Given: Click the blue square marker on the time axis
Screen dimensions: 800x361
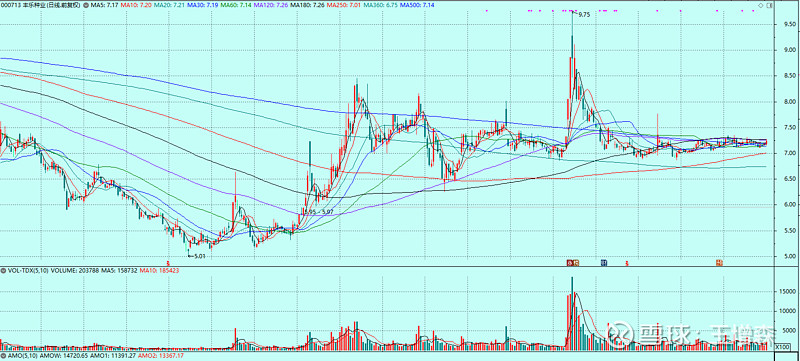Looking at the screenshot, I should pos(604,263).
